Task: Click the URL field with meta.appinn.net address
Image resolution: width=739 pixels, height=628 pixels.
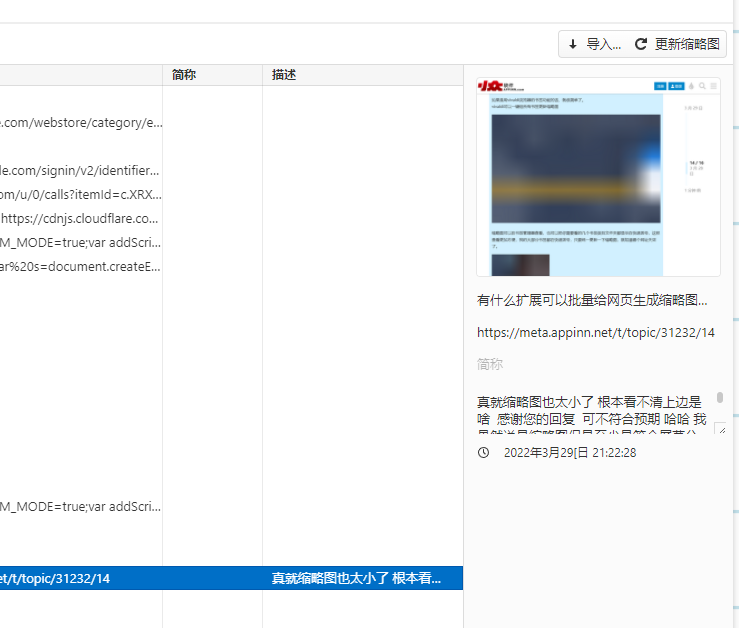Action: click(595, 332)
